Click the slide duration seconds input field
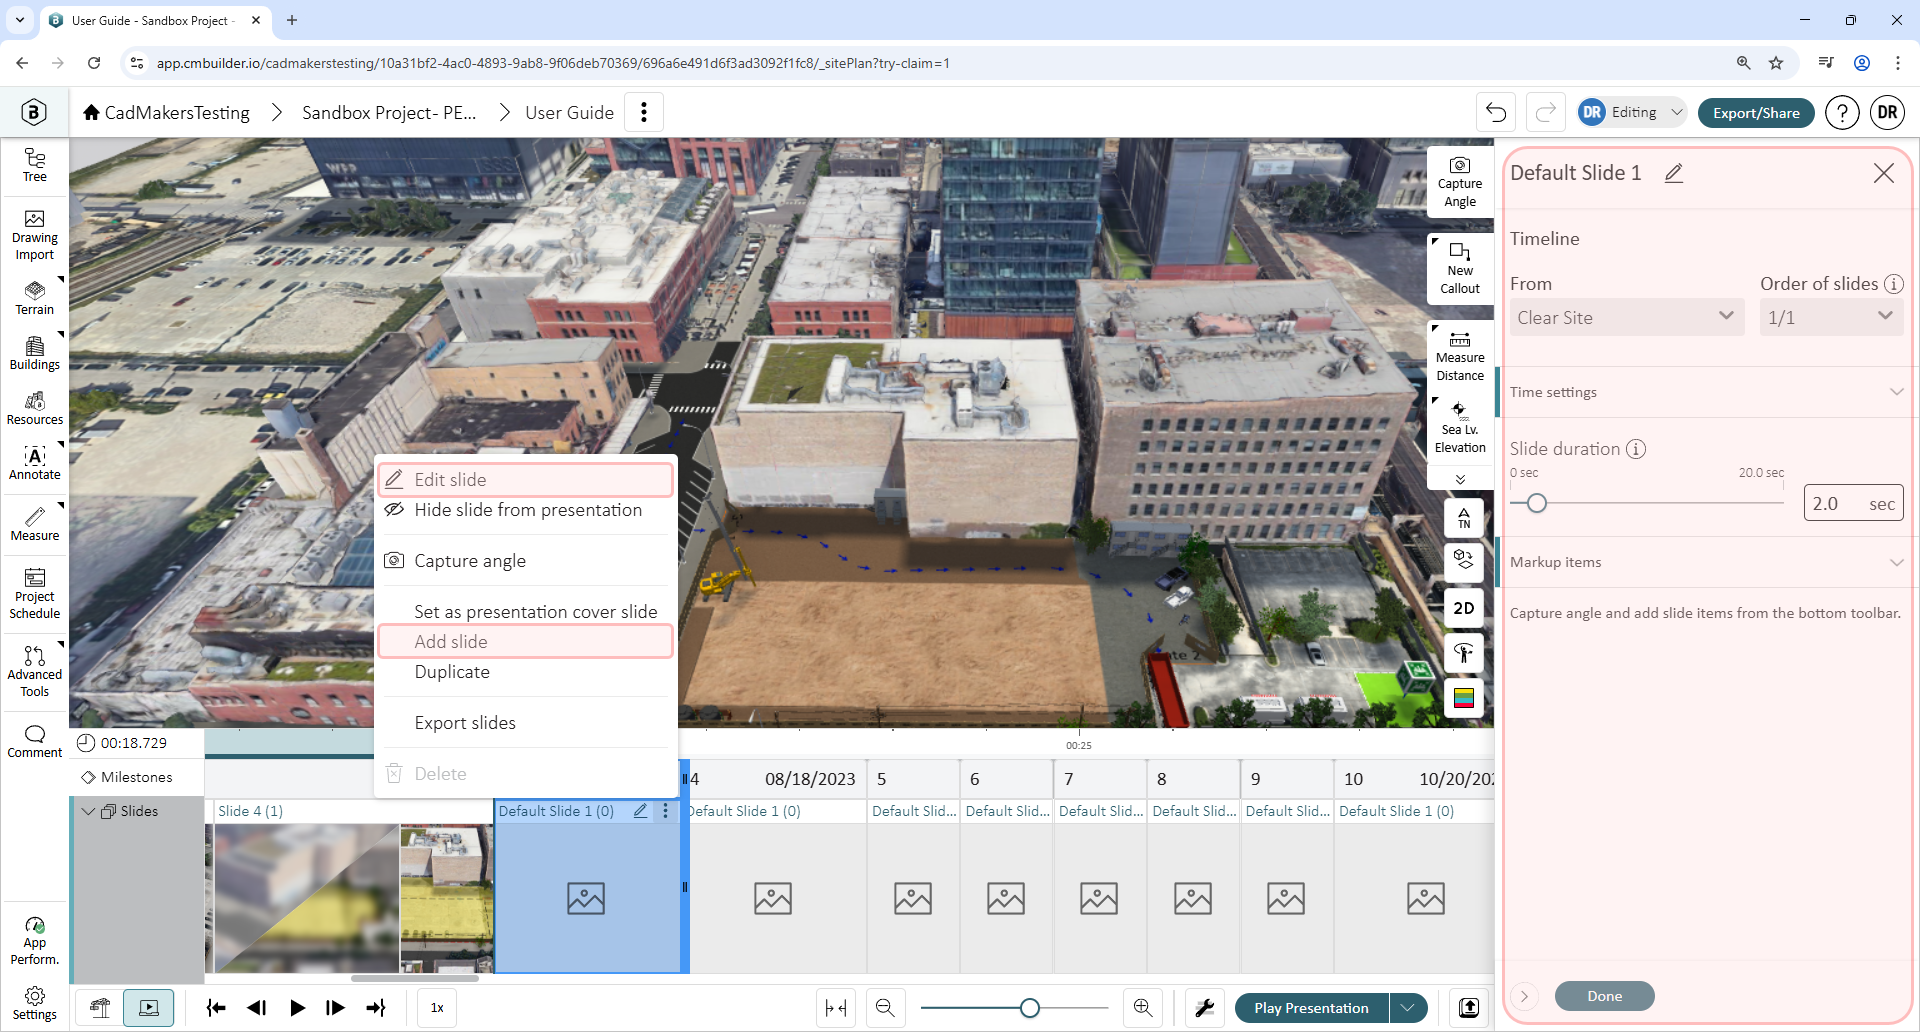 tap(1853, 503)
